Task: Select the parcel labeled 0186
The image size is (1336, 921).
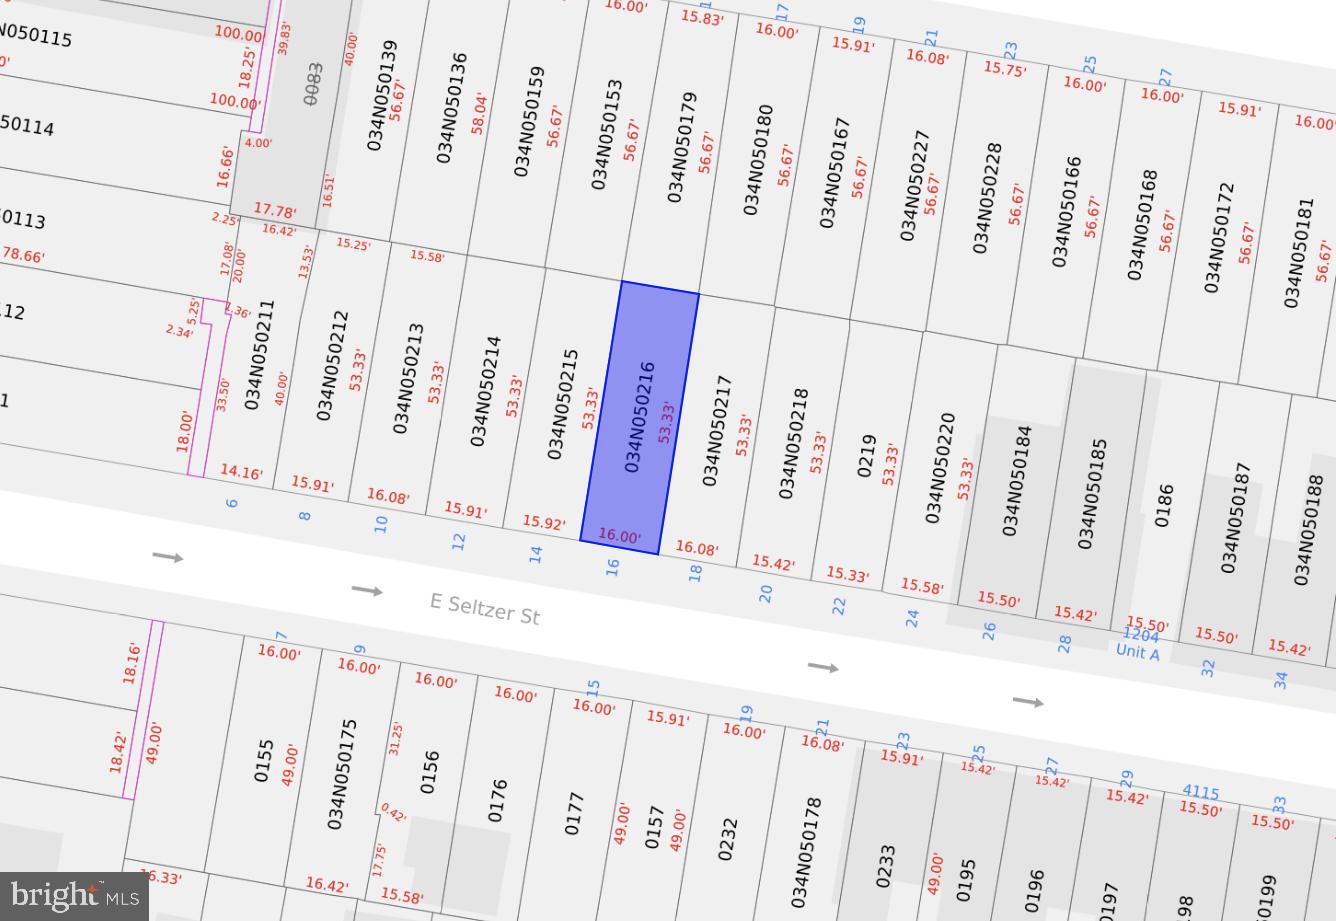Action: (1164, 506)
